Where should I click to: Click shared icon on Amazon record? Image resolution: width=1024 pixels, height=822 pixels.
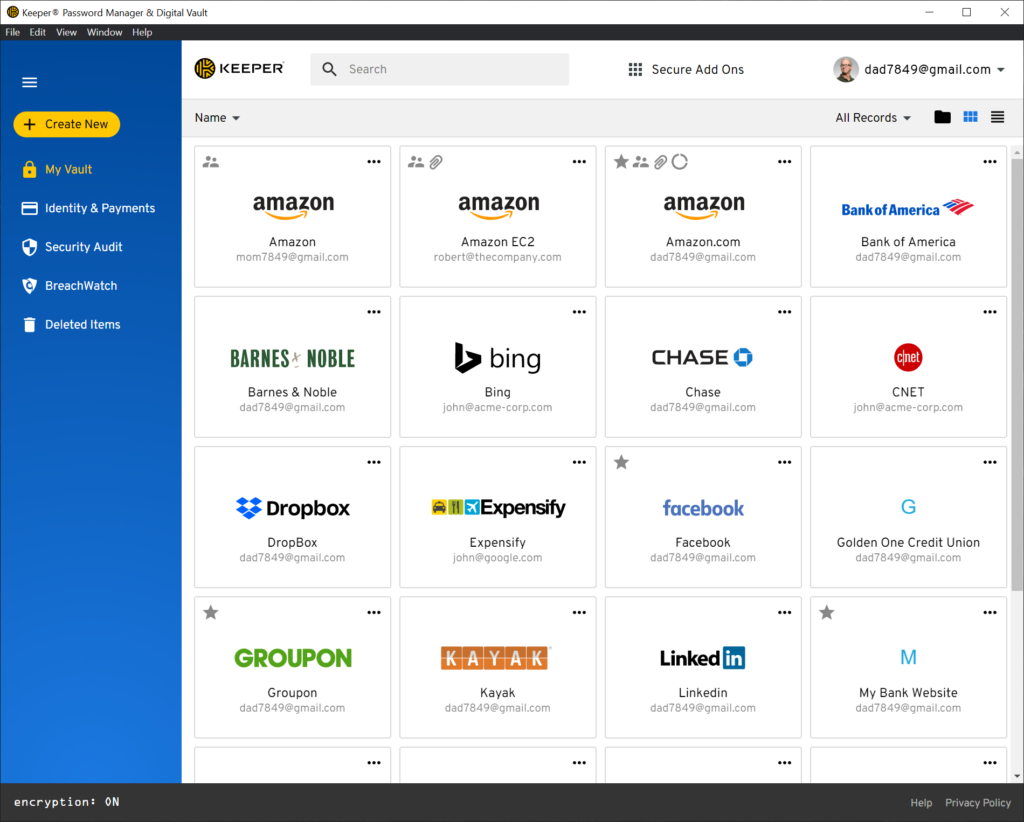210,162
